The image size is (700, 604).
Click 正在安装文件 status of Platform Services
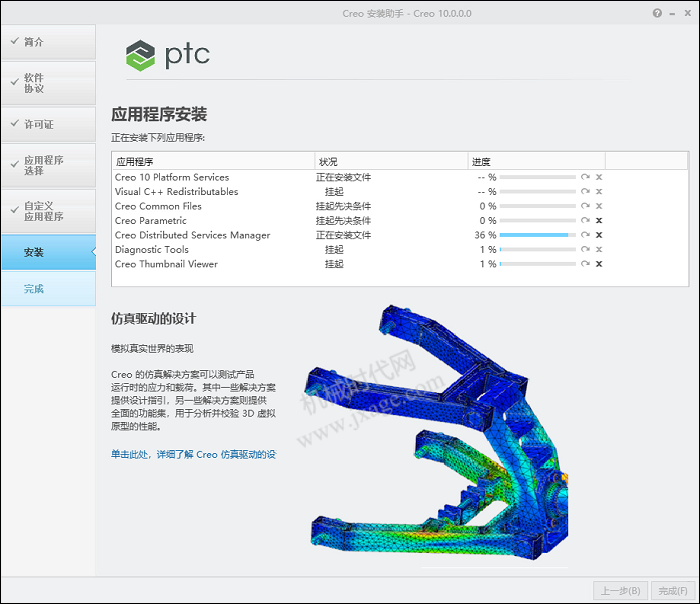coord(343,177)
